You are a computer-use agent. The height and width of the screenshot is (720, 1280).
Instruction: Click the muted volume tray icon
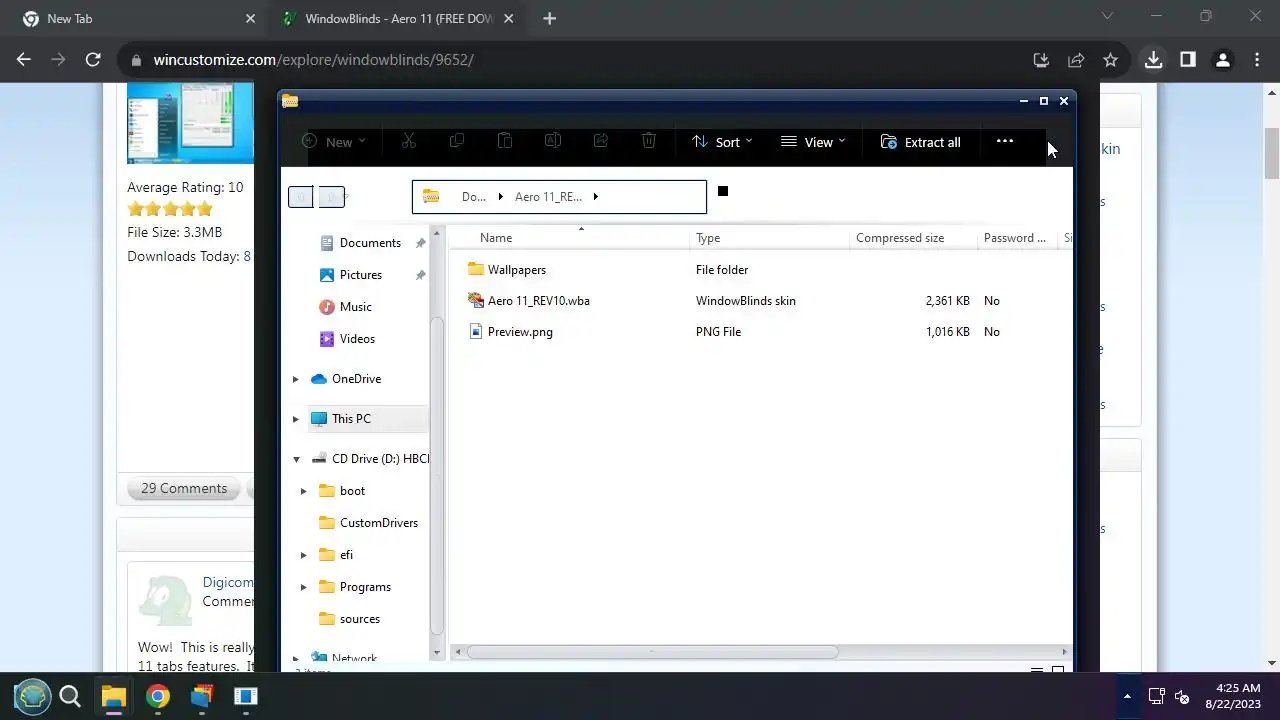pos(1182,696)
